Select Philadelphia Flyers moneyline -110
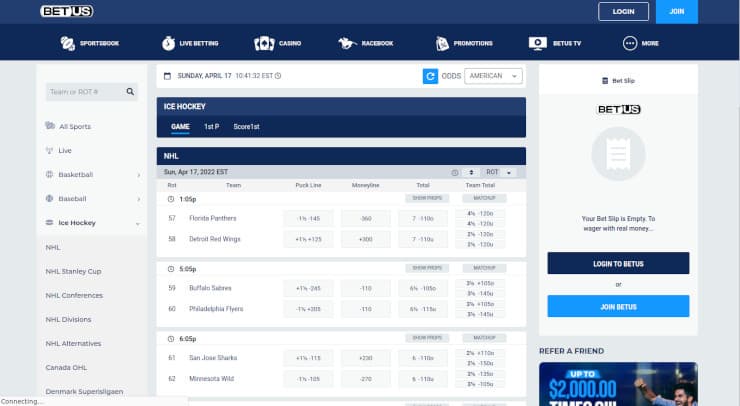Screen dimensions: 740x406 click(x=366, y=309)
